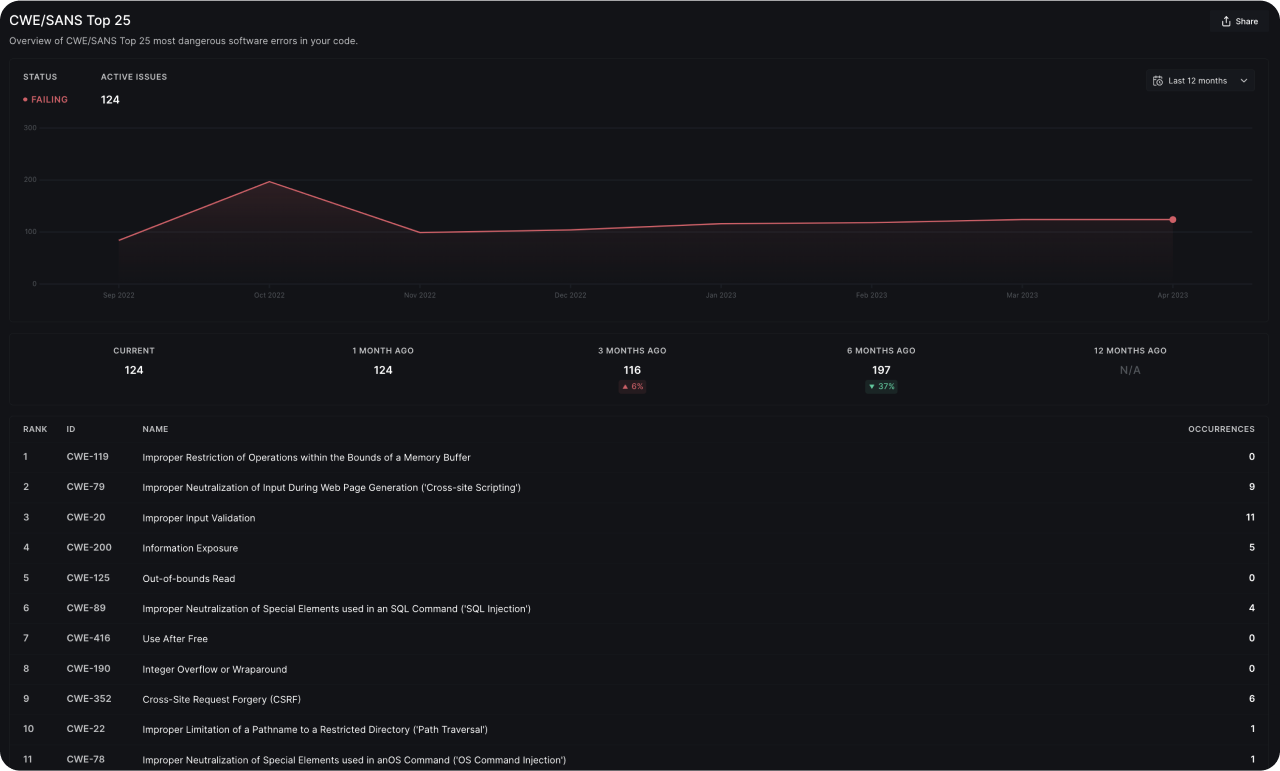Screen dimensions: 1280x771
Task: Click the 6 months ago value 197
Action: [881, 370]
